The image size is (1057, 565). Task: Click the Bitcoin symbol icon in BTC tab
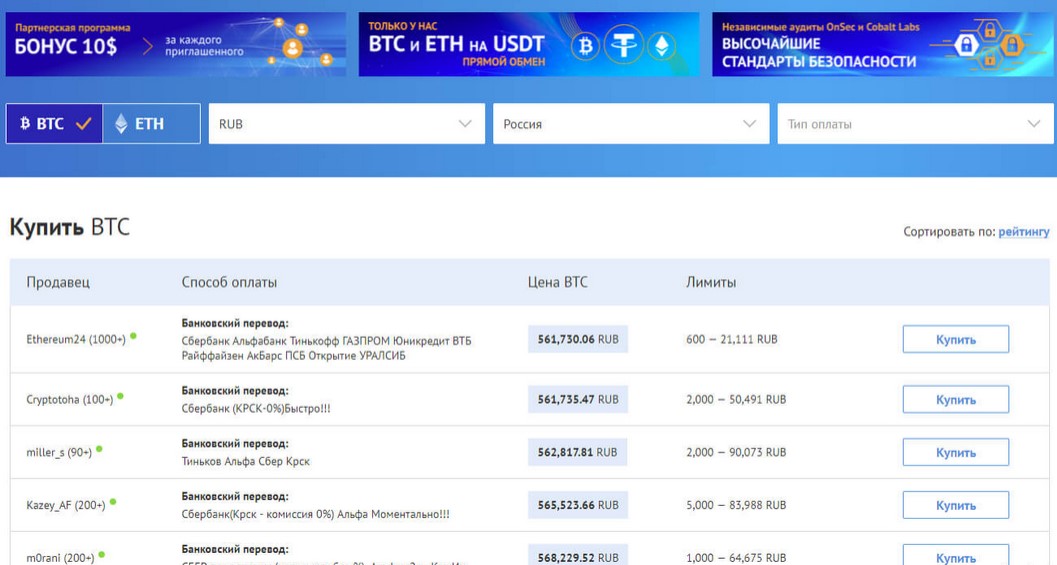click(25, 123)
